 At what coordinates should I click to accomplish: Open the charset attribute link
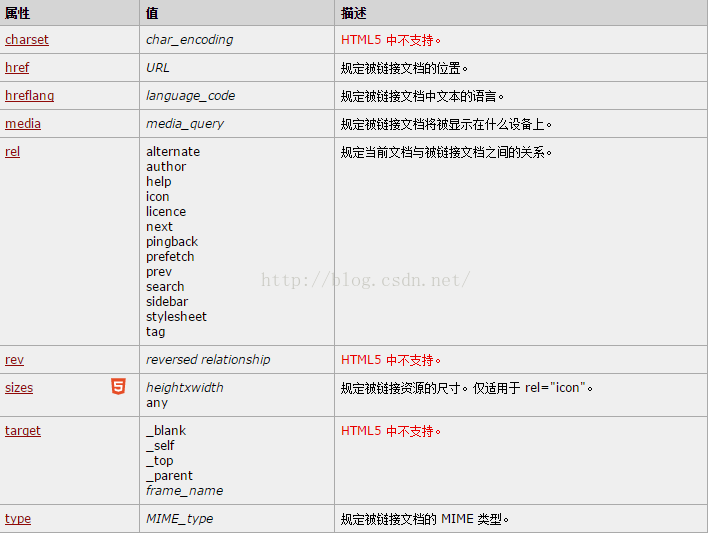click(x=27, y=40)
